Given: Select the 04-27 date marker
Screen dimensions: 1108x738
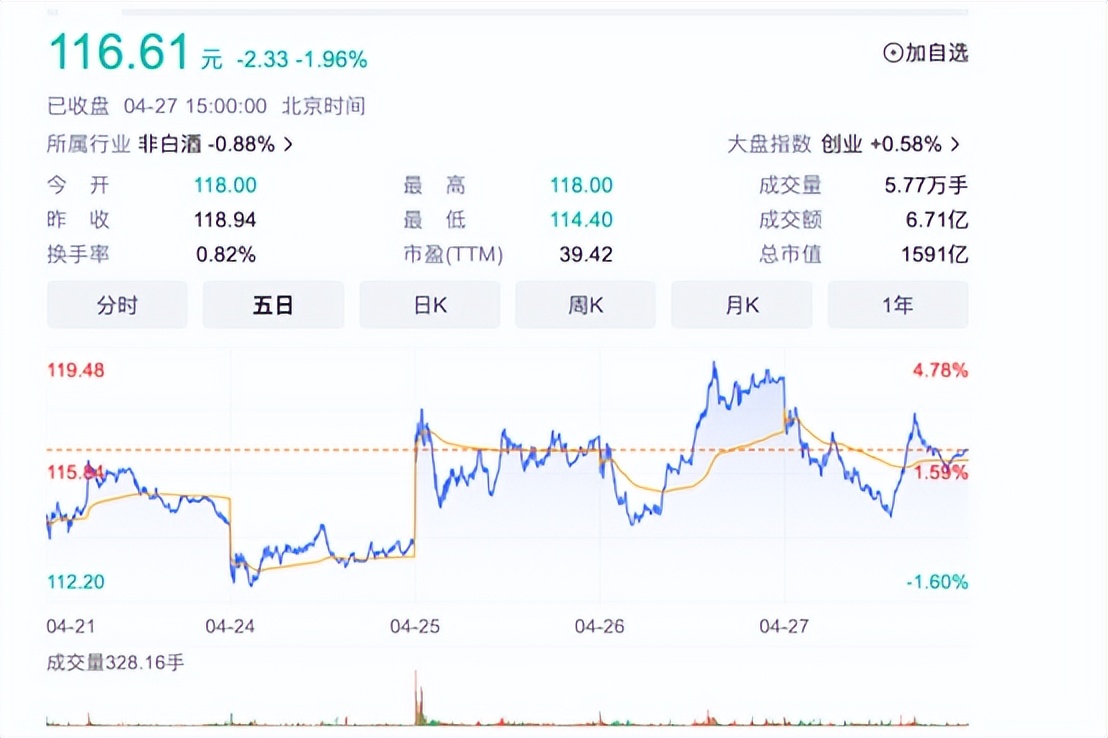Looking at the screenshot, I should click(x=784, y=626).
